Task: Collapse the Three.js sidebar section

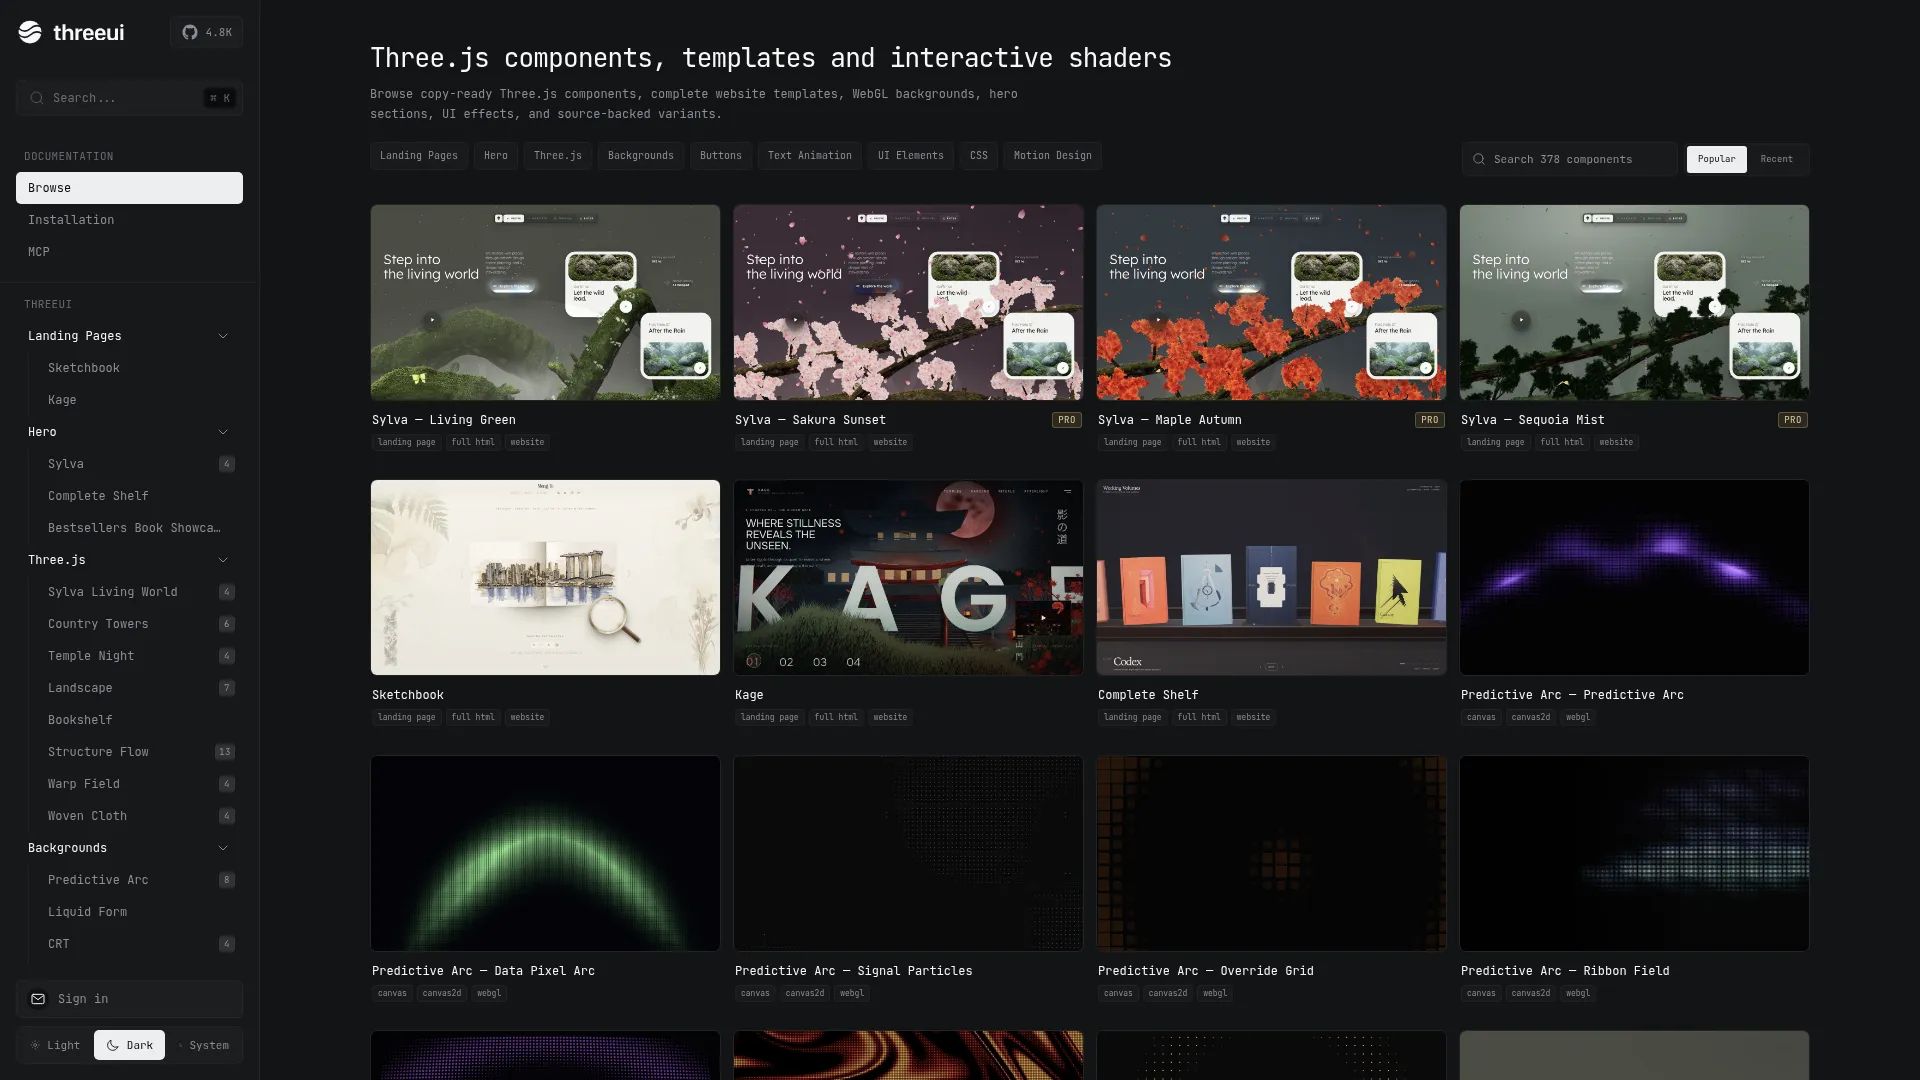Action: (223, 560)
